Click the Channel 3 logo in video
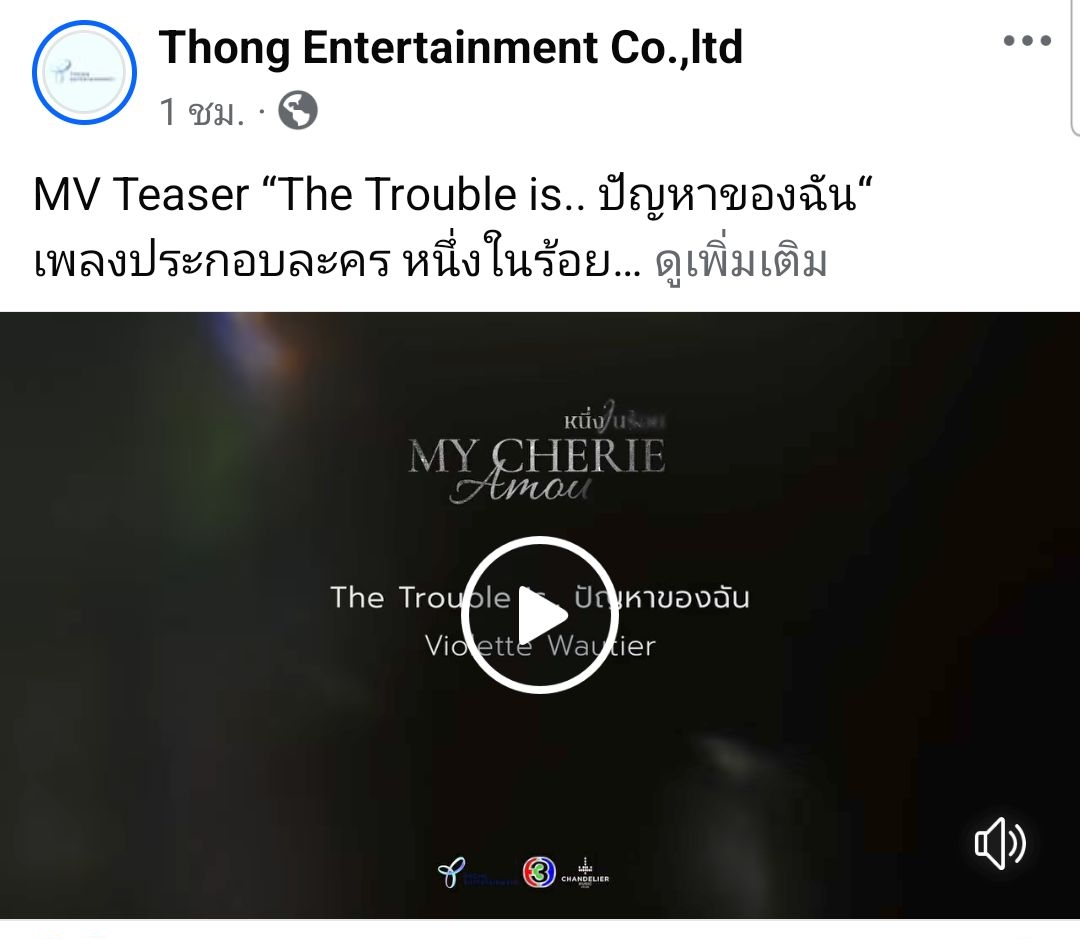 click(539, 873)
